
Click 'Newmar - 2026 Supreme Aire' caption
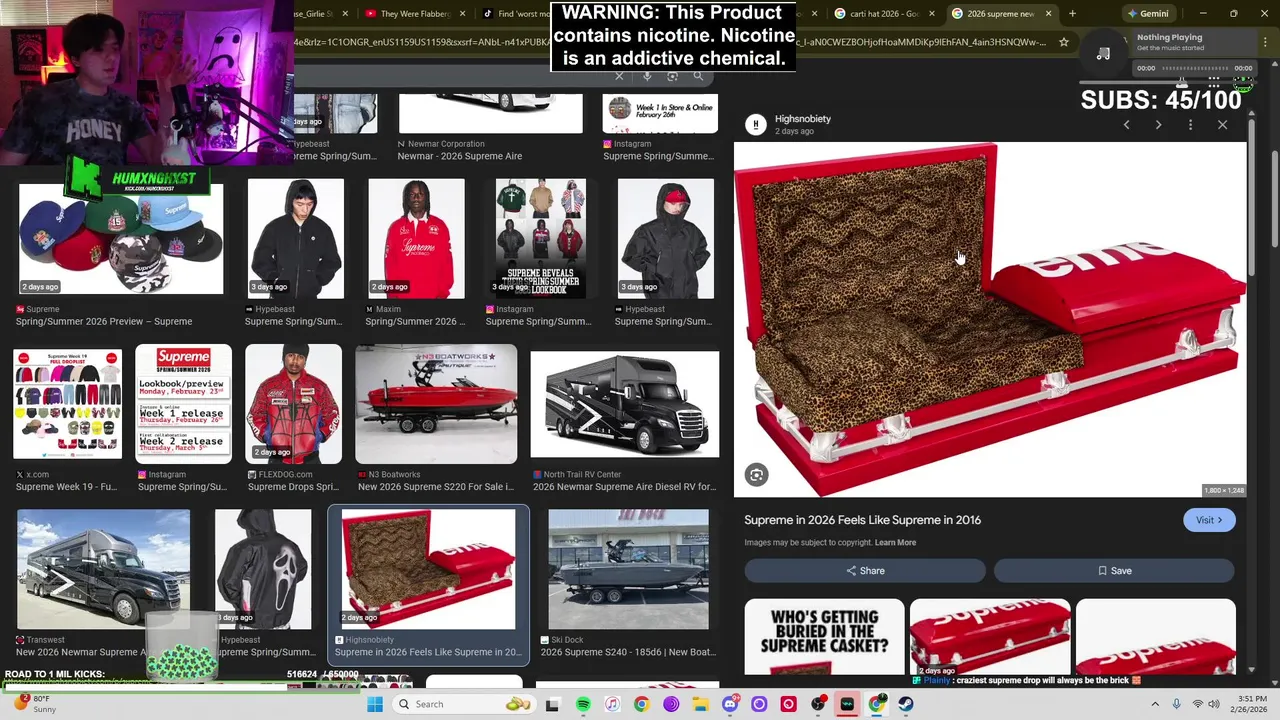(460, 156)
